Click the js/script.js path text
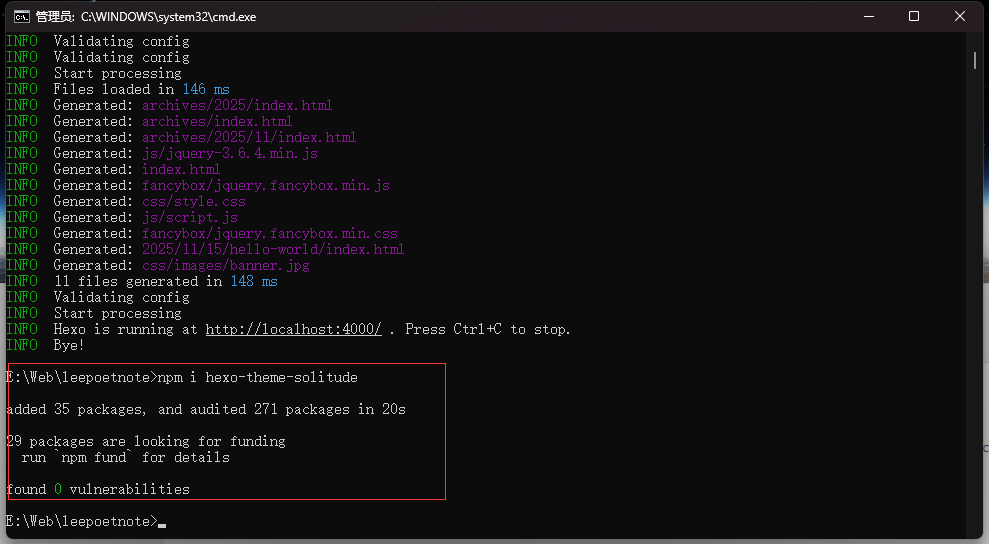This screenshot has height=544, width=989. tap(189, 217)
